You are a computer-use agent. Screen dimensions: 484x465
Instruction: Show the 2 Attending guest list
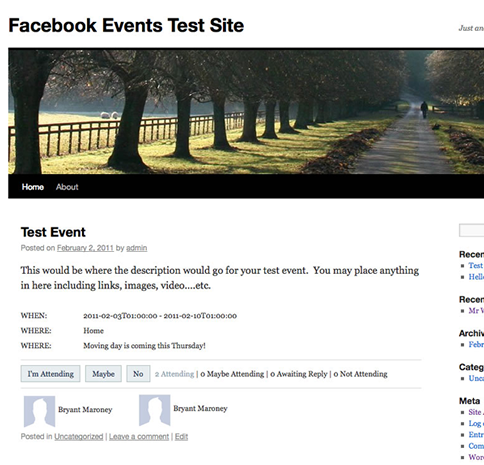(x=174, y=374)
